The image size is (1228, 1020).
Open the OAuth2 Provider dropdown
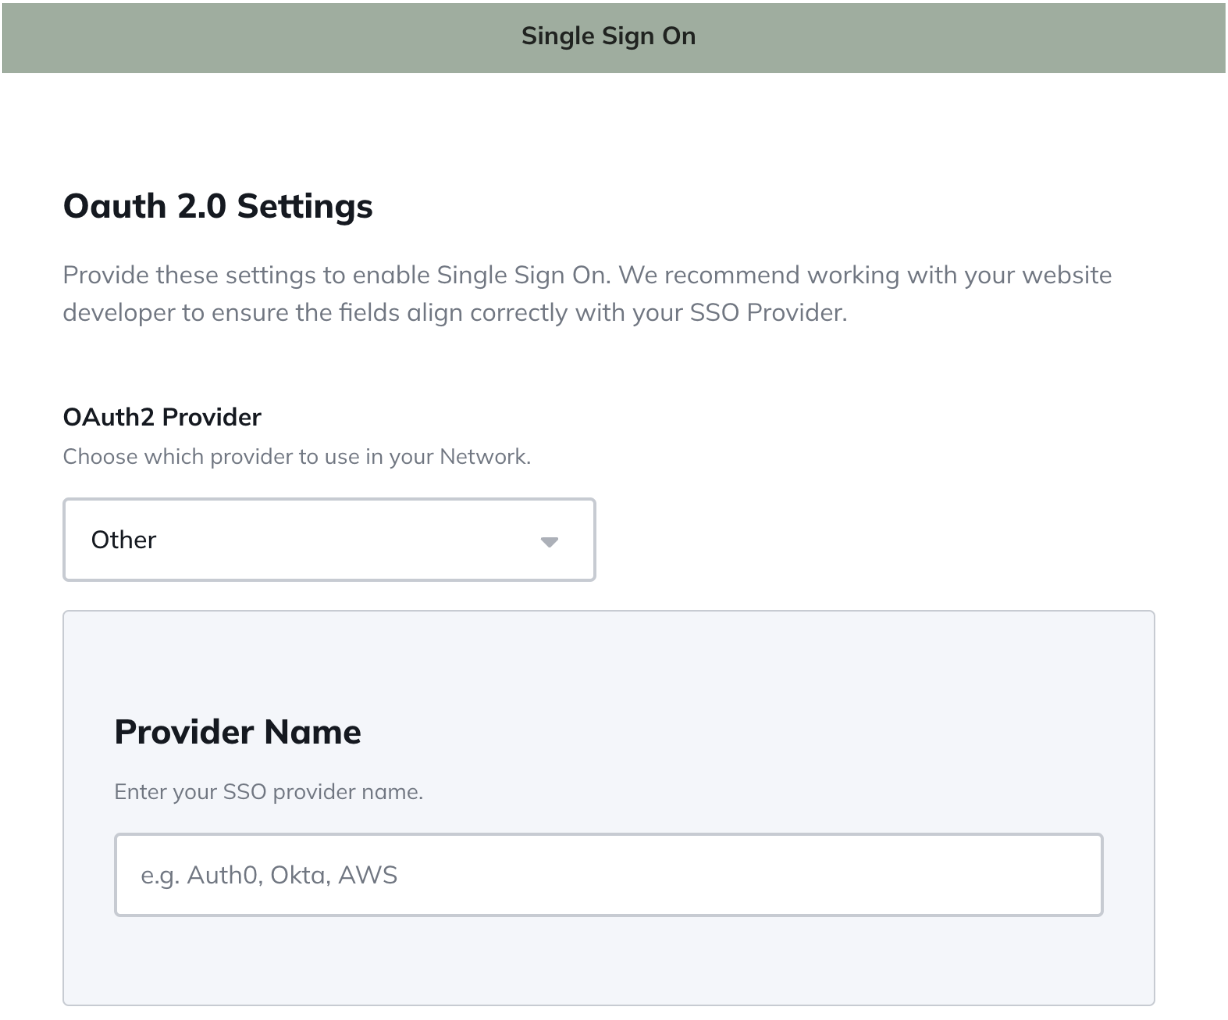(328, 540)
